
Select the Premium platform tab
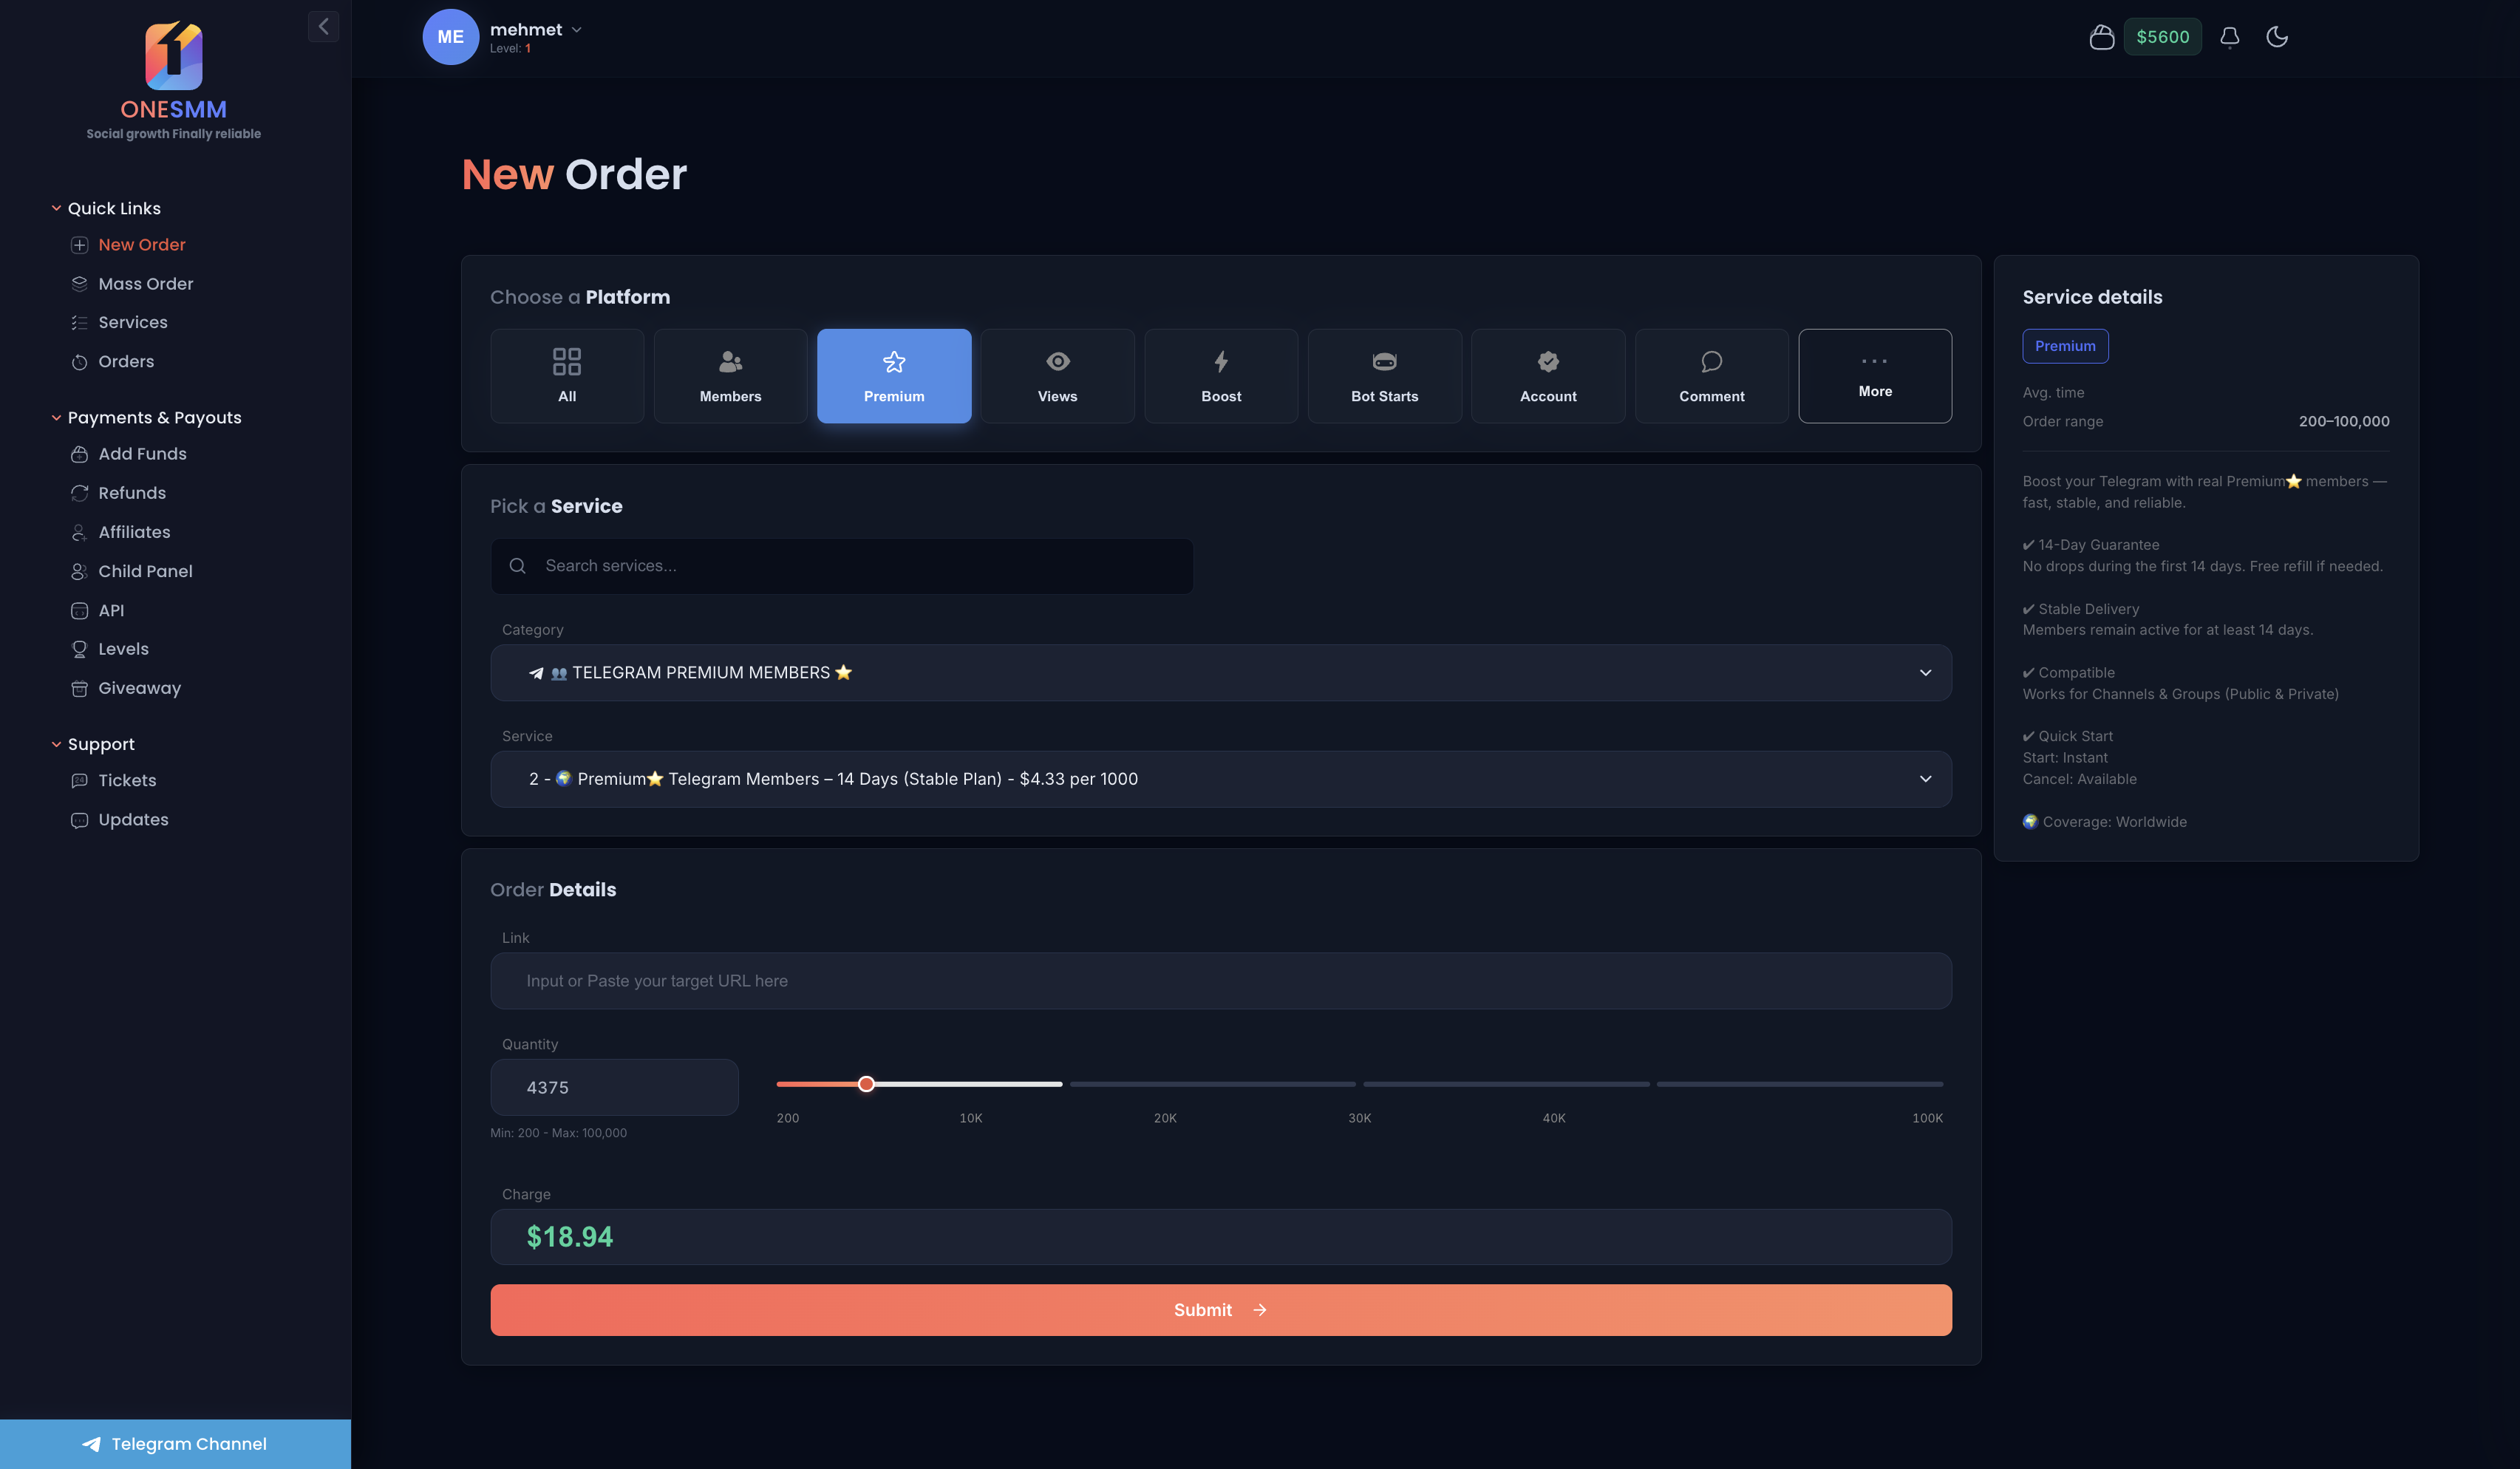893,376
